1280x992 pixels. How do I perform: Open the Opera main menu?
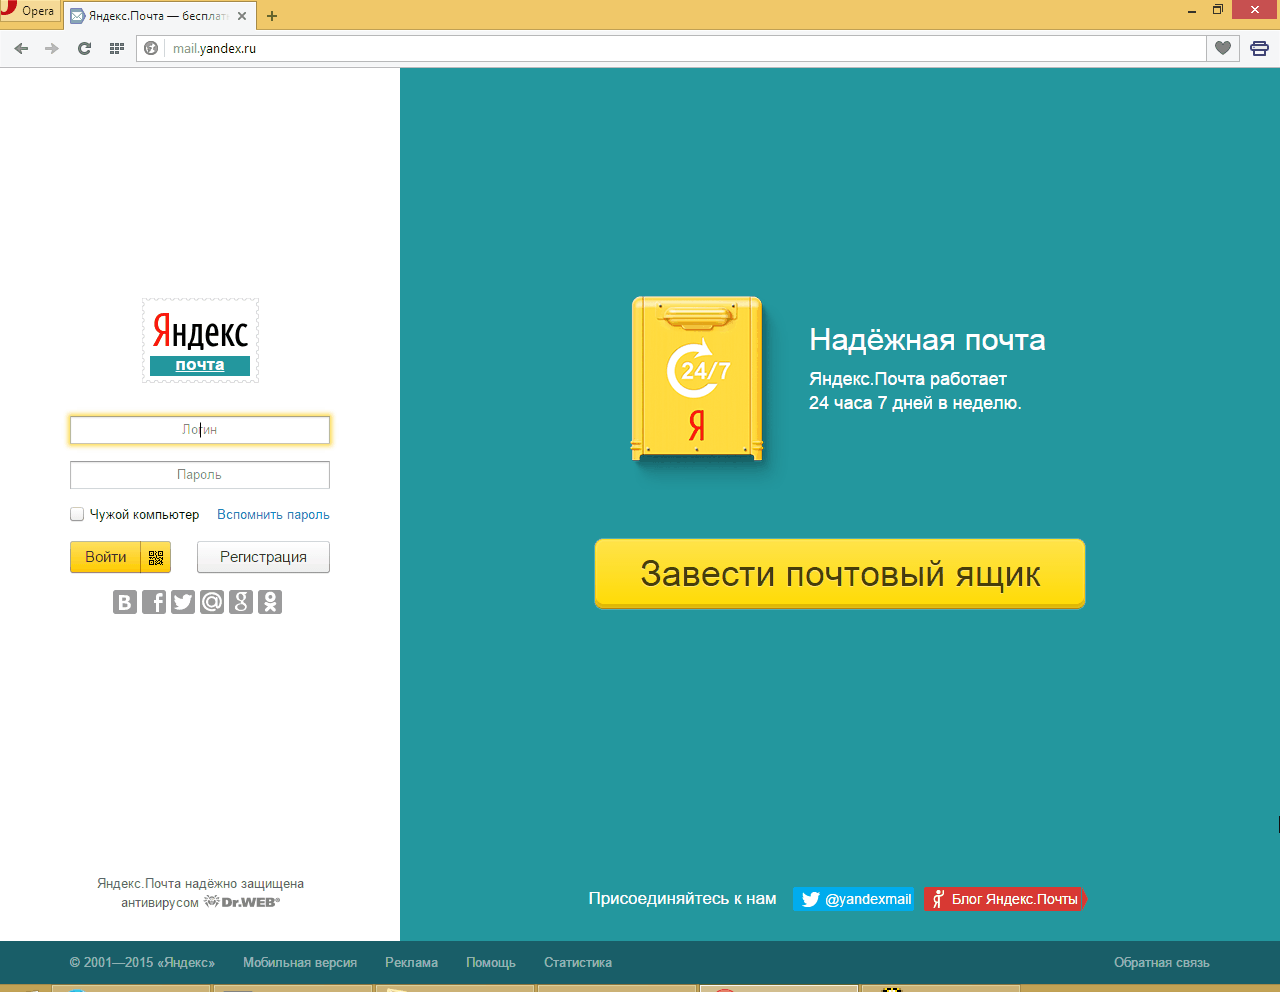[x=29, y=12]
